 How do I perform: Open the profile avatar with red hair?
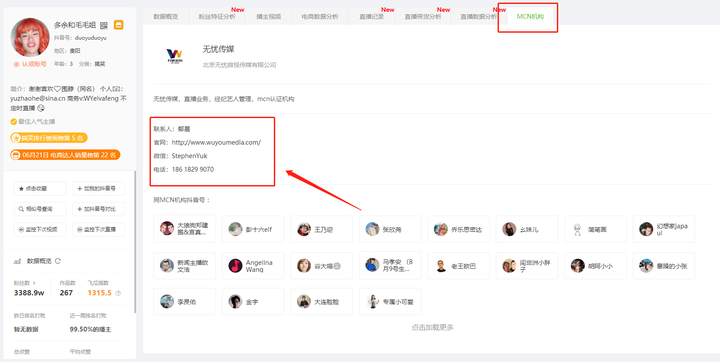30,37
